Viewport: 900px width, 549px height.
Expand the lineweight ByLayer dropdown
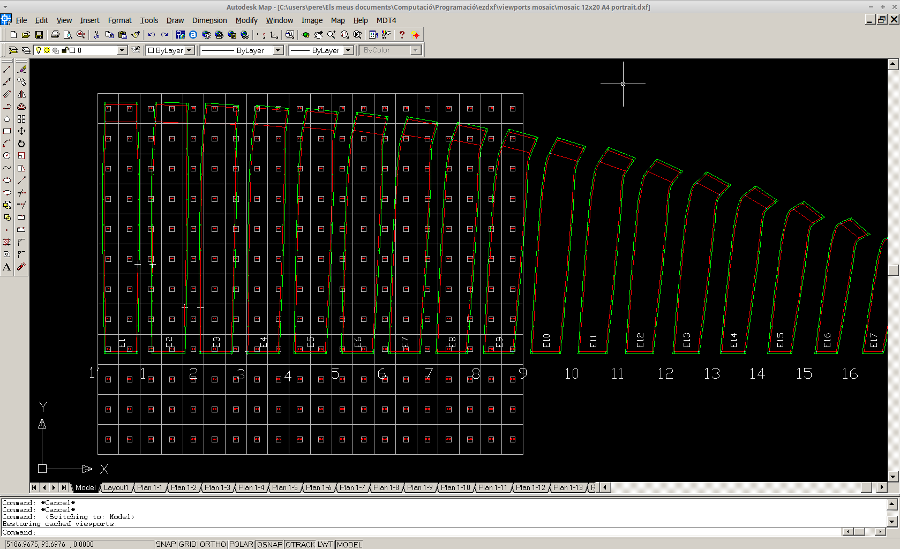click(x=348, y=51)
